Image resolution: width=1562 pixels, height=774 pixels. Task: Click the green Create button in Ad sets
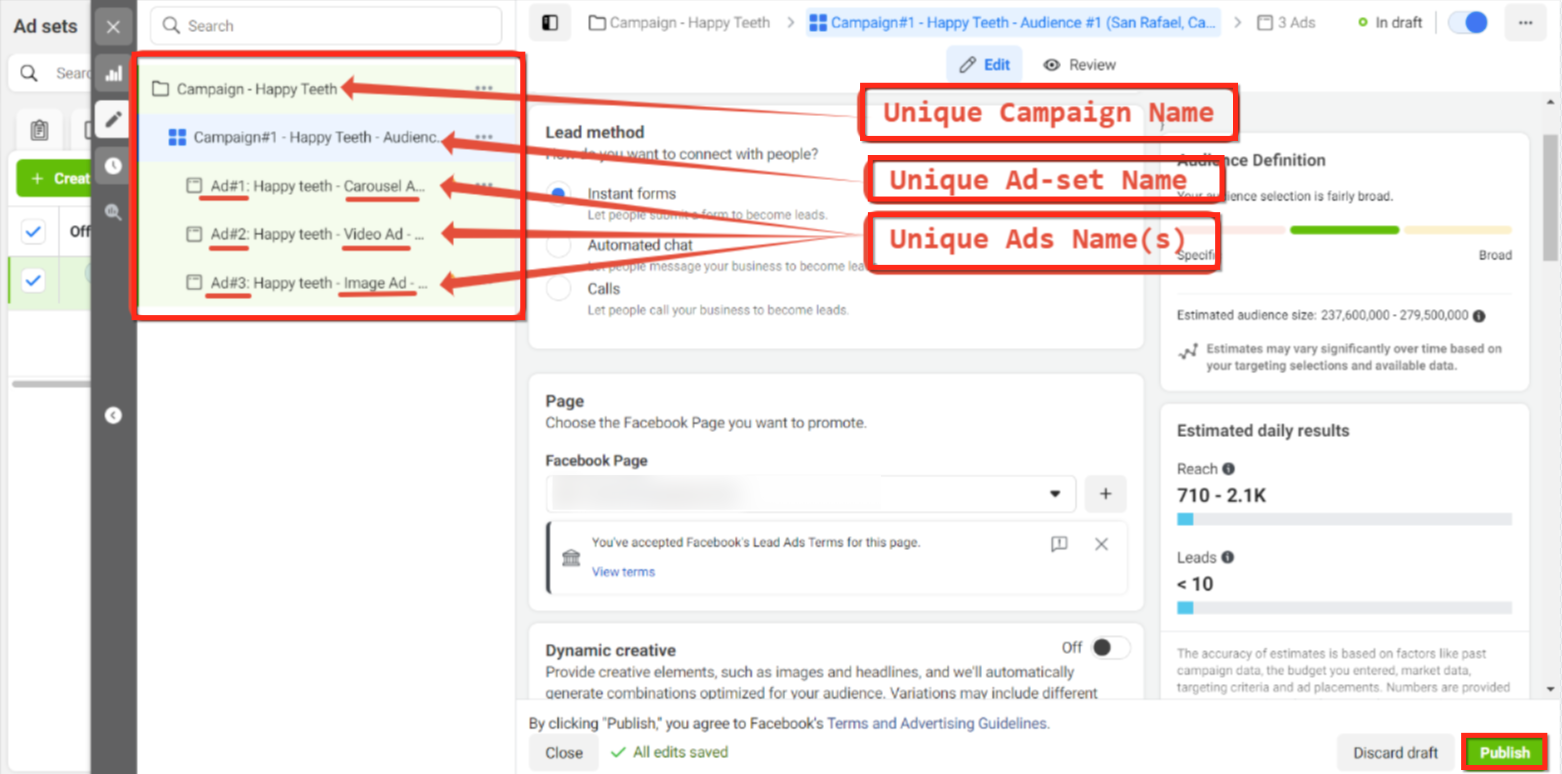click(x=54, y=178)
